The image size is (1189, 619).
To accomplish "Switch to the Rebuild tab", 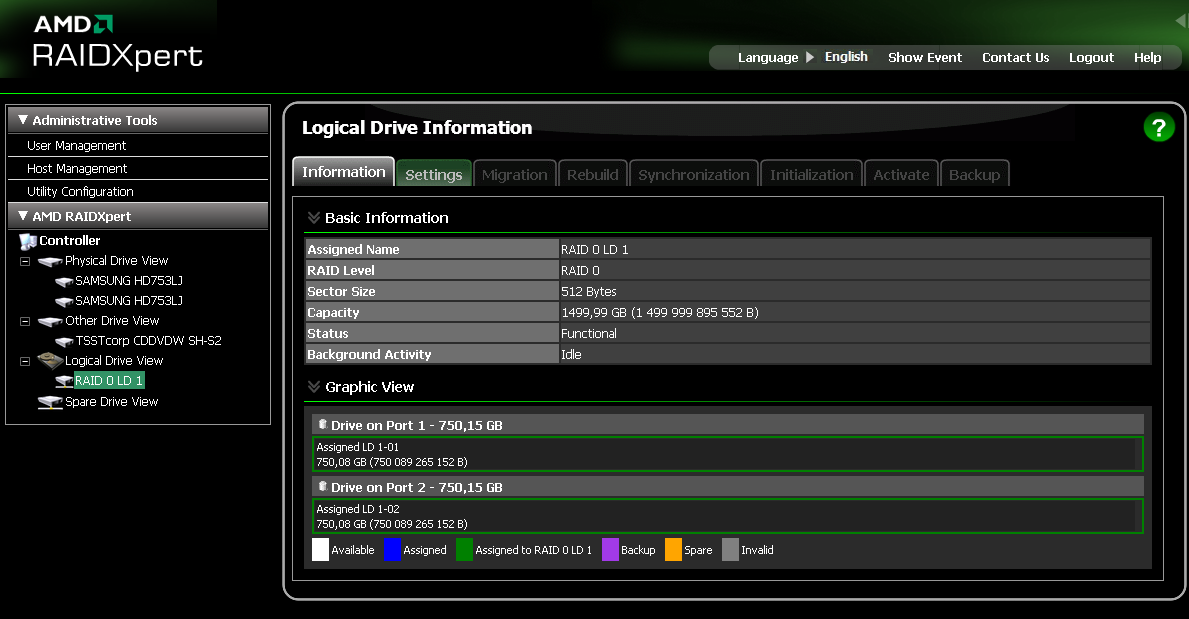I will tap(592, 174).
